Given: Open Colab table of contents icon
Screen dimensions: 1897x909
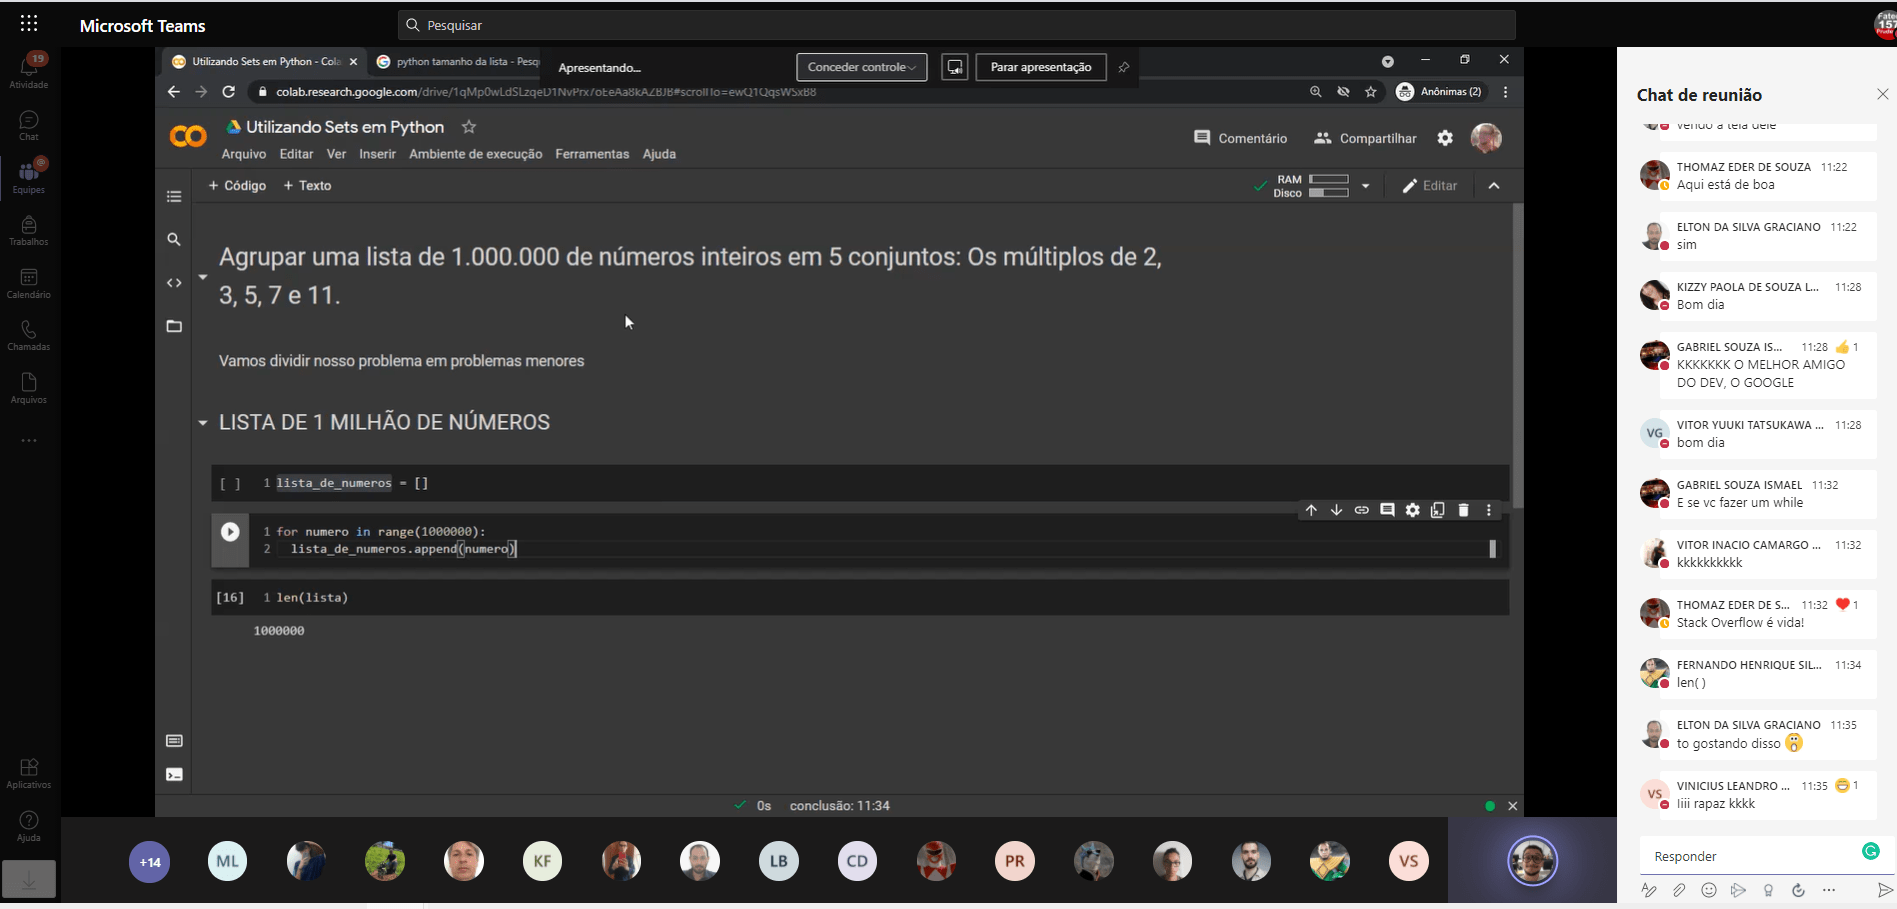Looking at the screenshot, I should [174, 197].
